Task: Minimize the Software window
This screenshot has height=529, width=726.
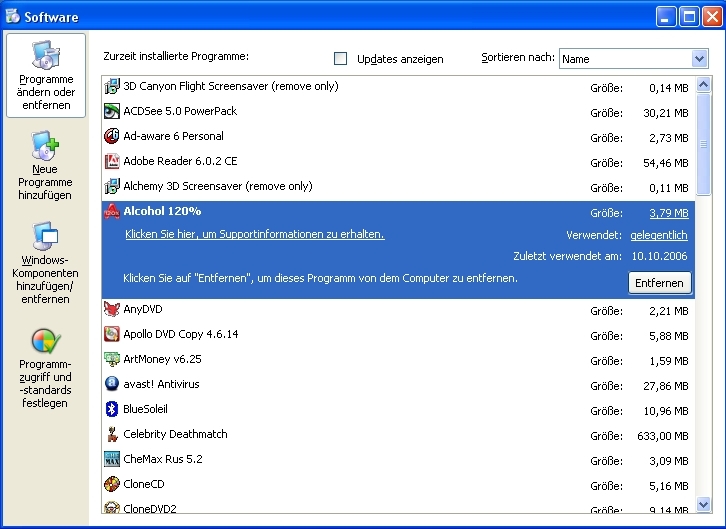Action: coord(666,17)
